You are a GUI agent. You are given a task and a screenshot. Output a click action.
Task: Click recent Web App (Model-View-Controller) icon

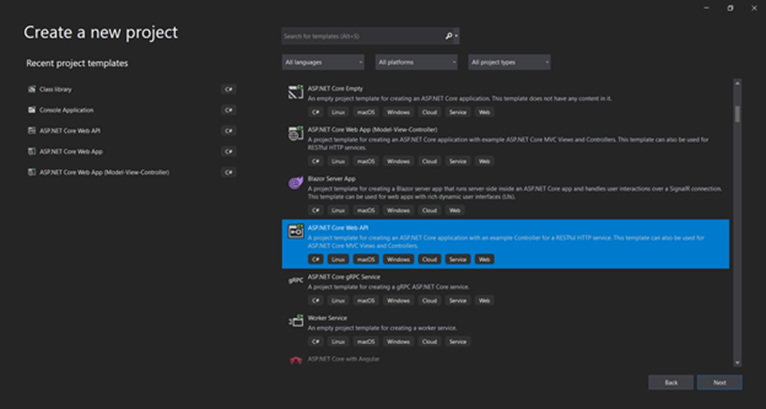coord(32,172)
